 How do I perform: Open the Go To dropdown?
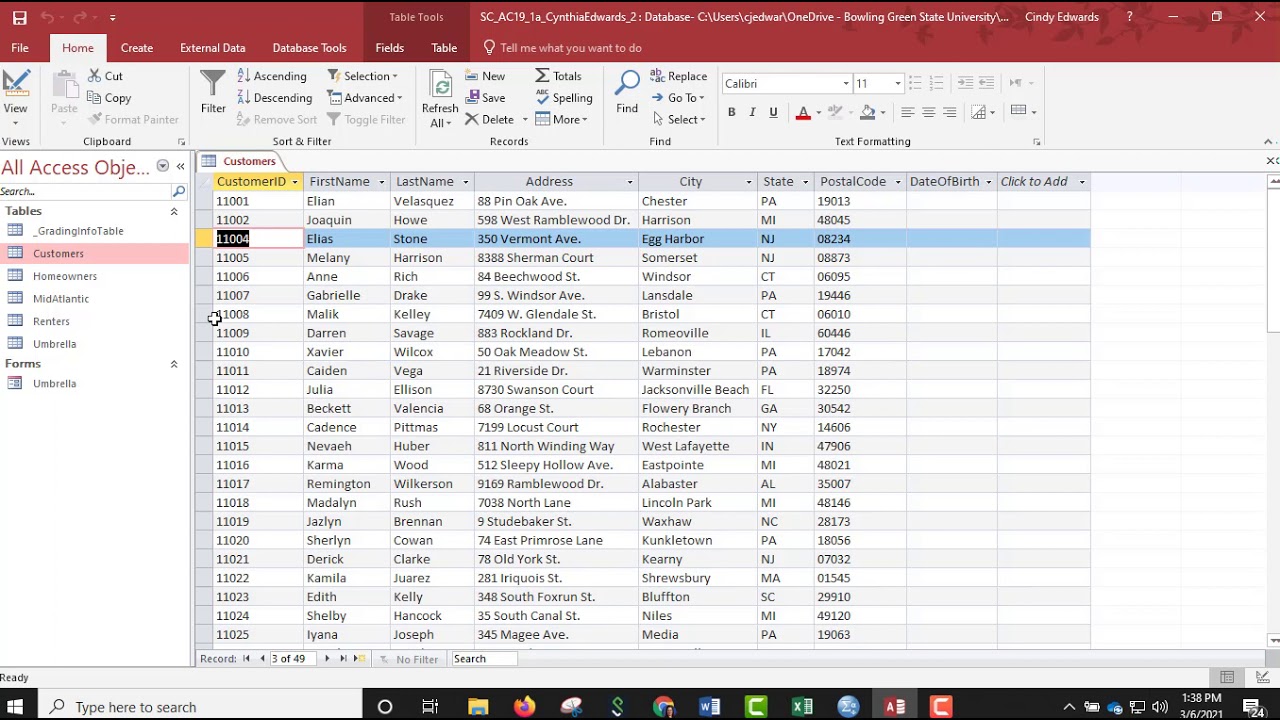pyautogui.click(x=678, y=98)
